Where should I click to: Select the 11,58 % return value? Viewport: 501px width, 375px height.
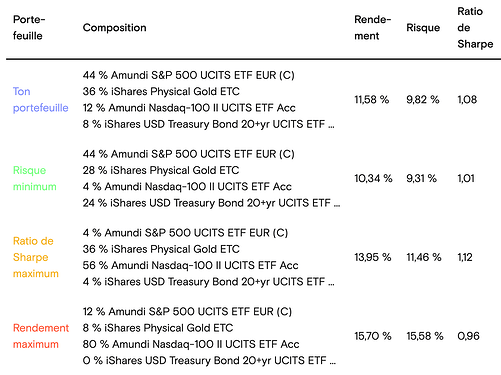coord(371,99)
